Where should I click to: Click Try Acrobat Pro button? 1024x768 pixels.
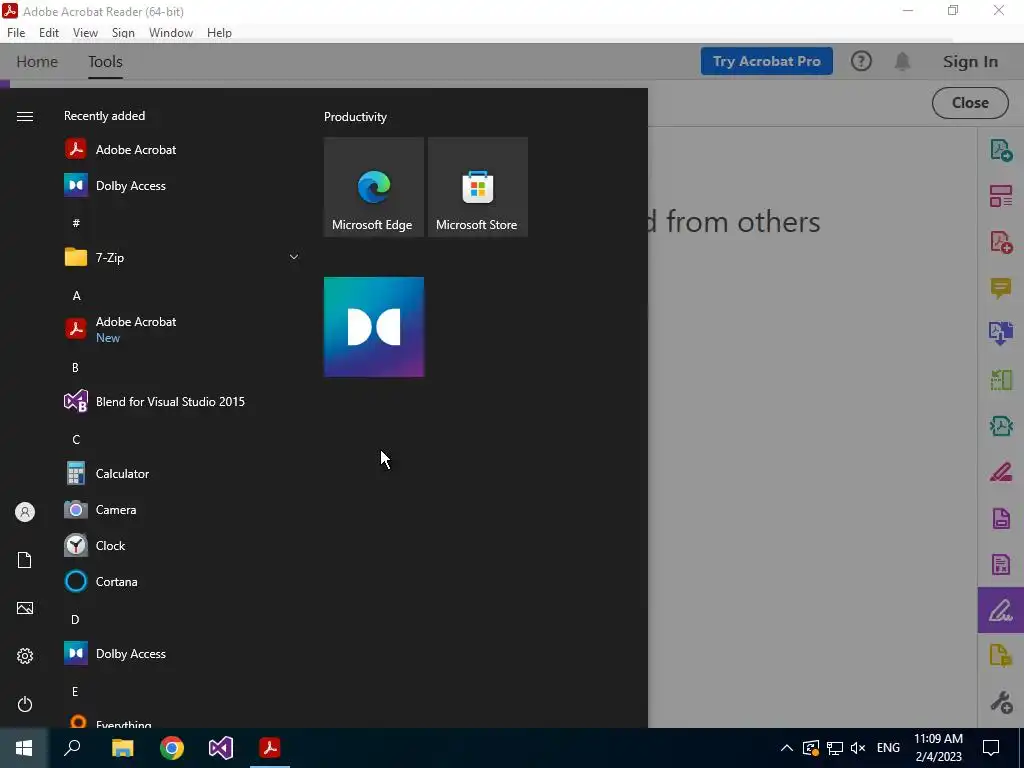pyautogui.click(x=767, y=61)
